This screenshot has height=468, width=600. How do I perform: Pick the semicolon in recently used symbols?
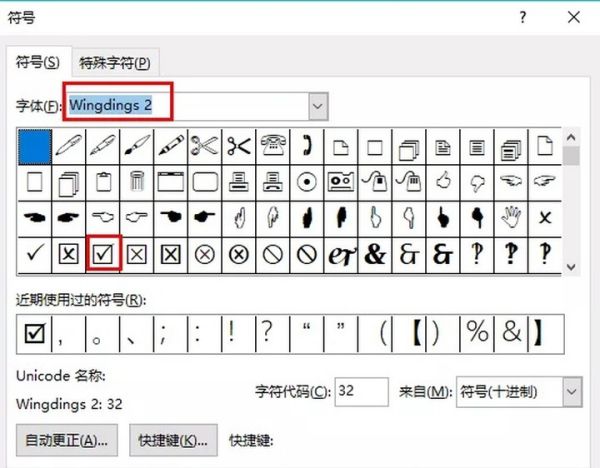pyautogui.click(x=171, y=334)
